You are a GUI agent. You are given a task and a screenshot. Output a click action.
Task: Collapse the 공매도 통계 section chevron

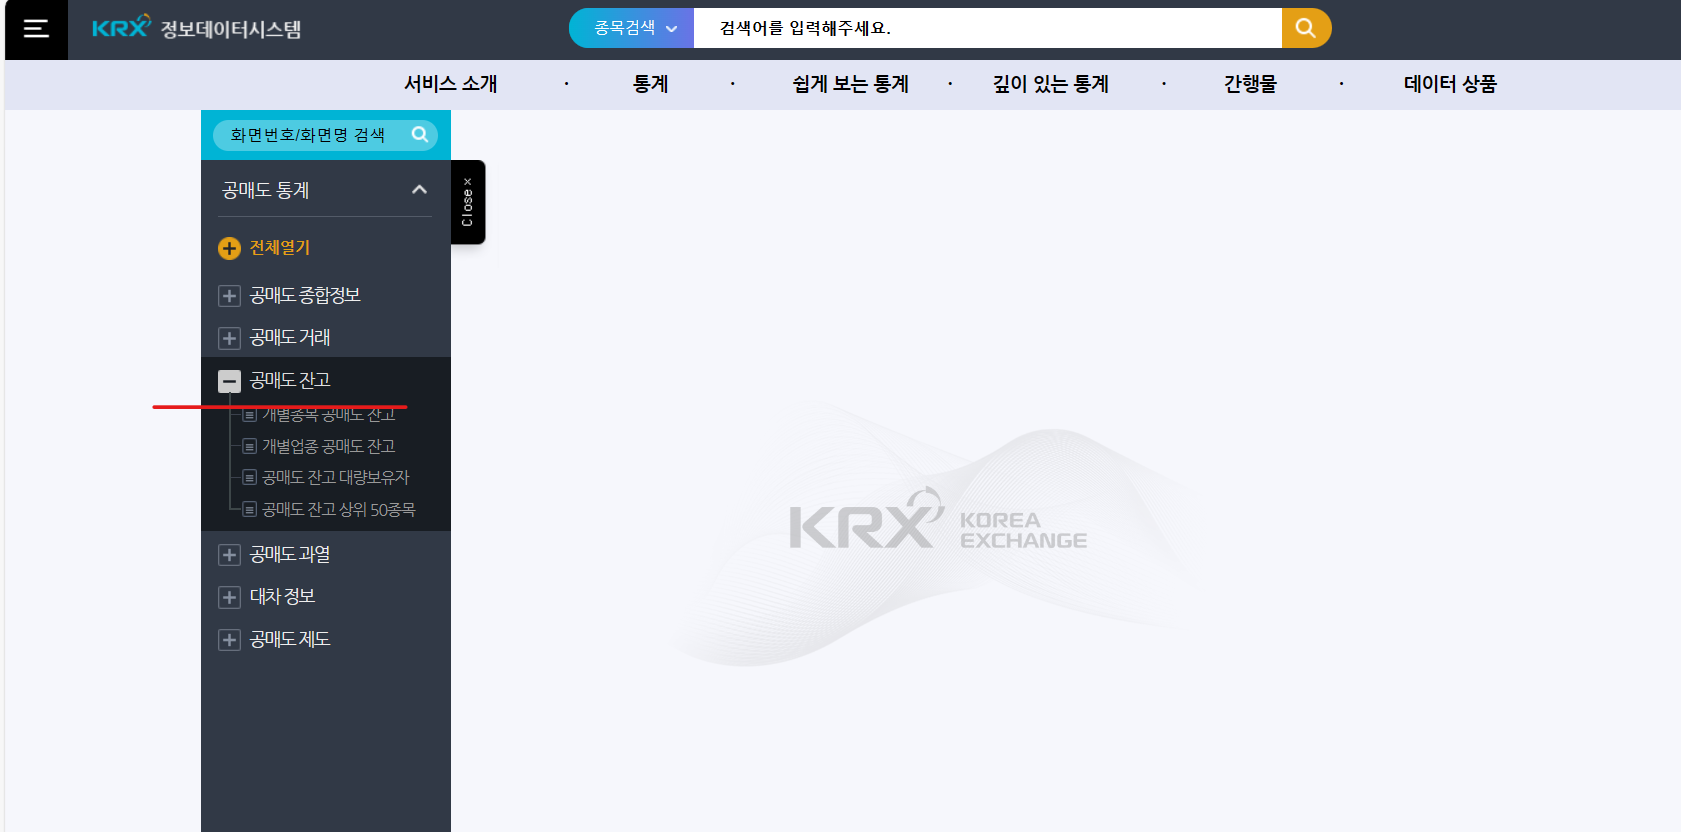(x=420, y=189)
